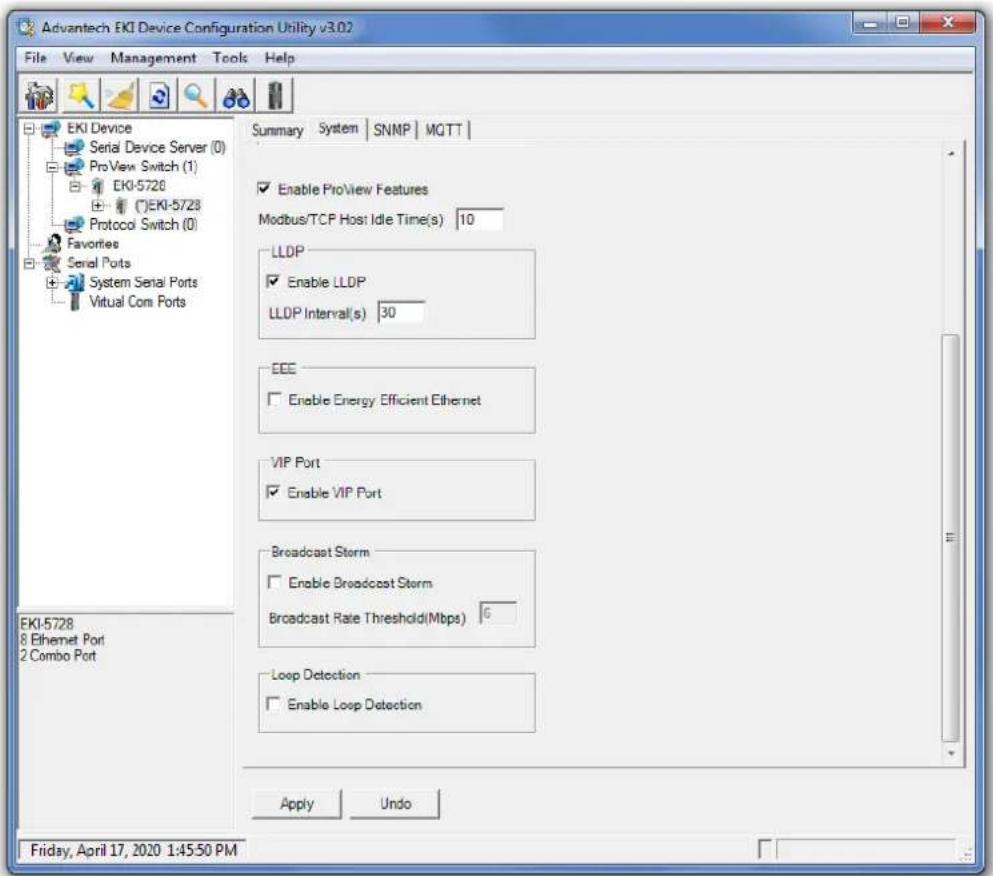Viewport: 993px width, 876px height.
Task: Collapse the EKI-5728 node without an asterisk
Action: (75, 186)
